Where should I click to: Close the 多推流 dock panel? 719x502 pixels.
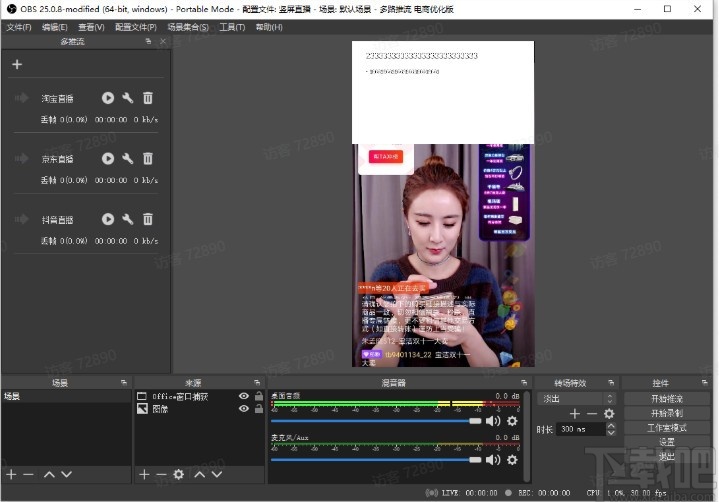[163, 41]
